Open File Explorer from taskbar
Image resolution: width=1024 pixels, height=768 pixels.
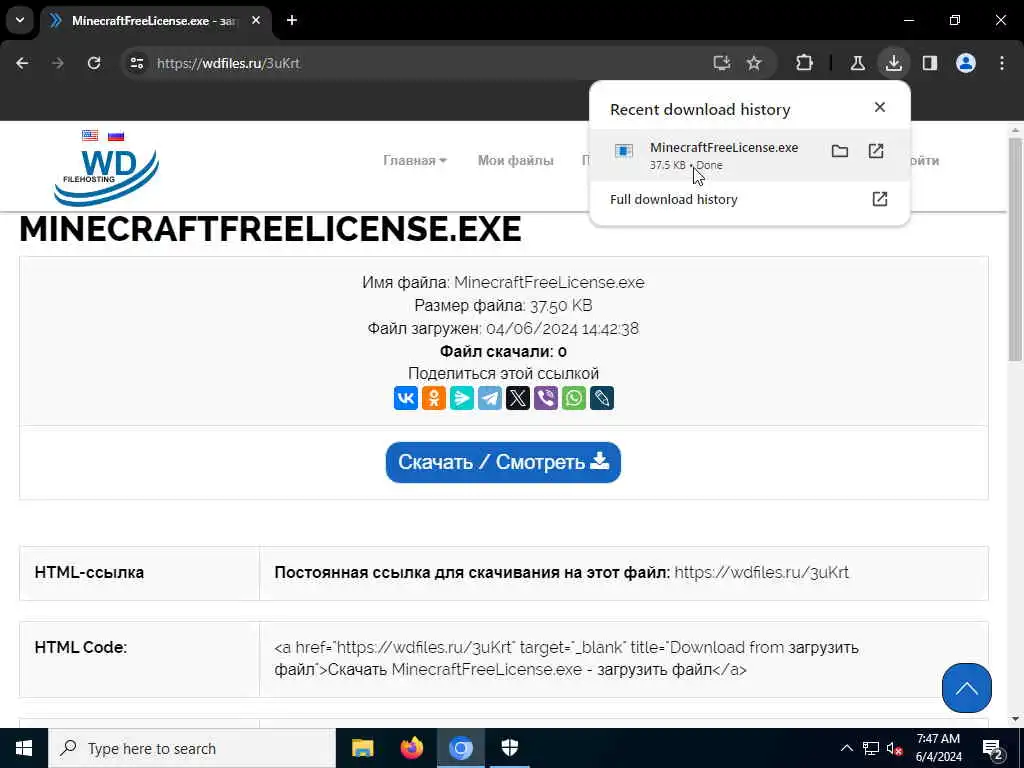362,748
